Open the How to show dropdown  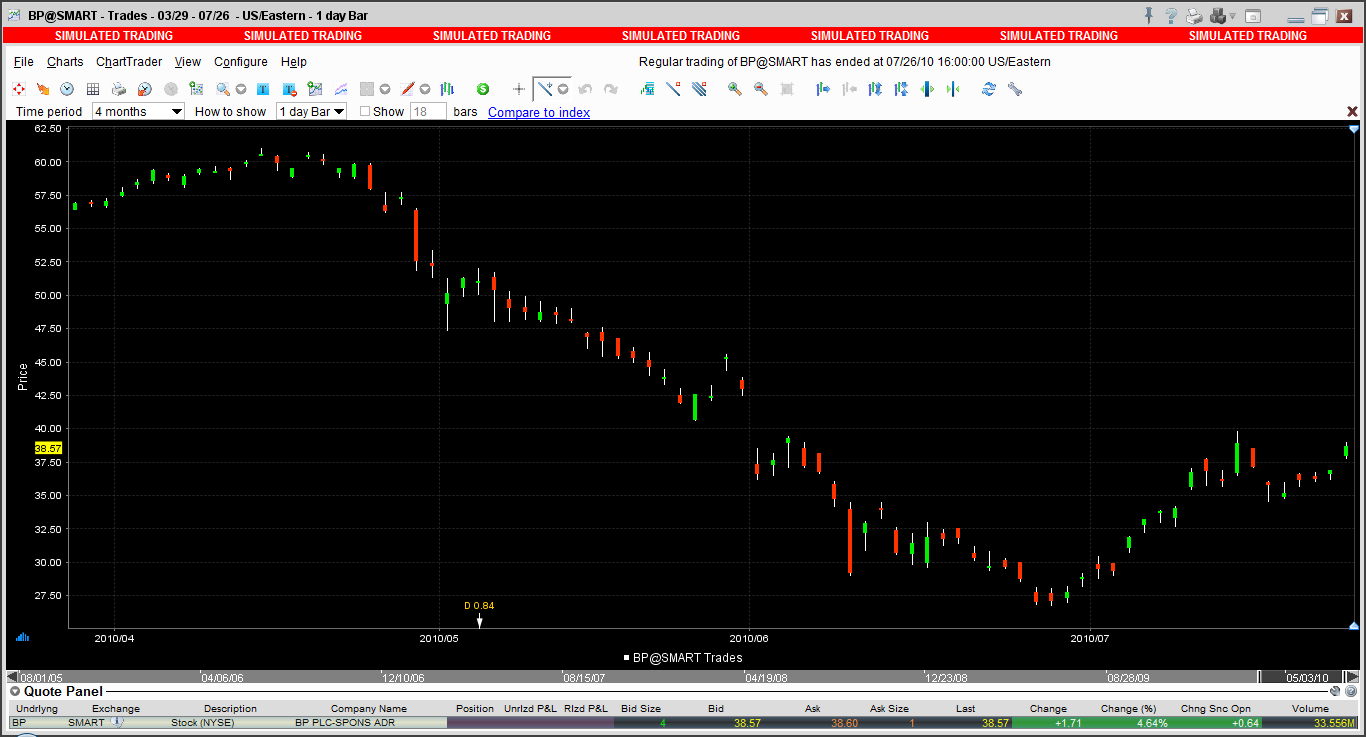point(312,111)
